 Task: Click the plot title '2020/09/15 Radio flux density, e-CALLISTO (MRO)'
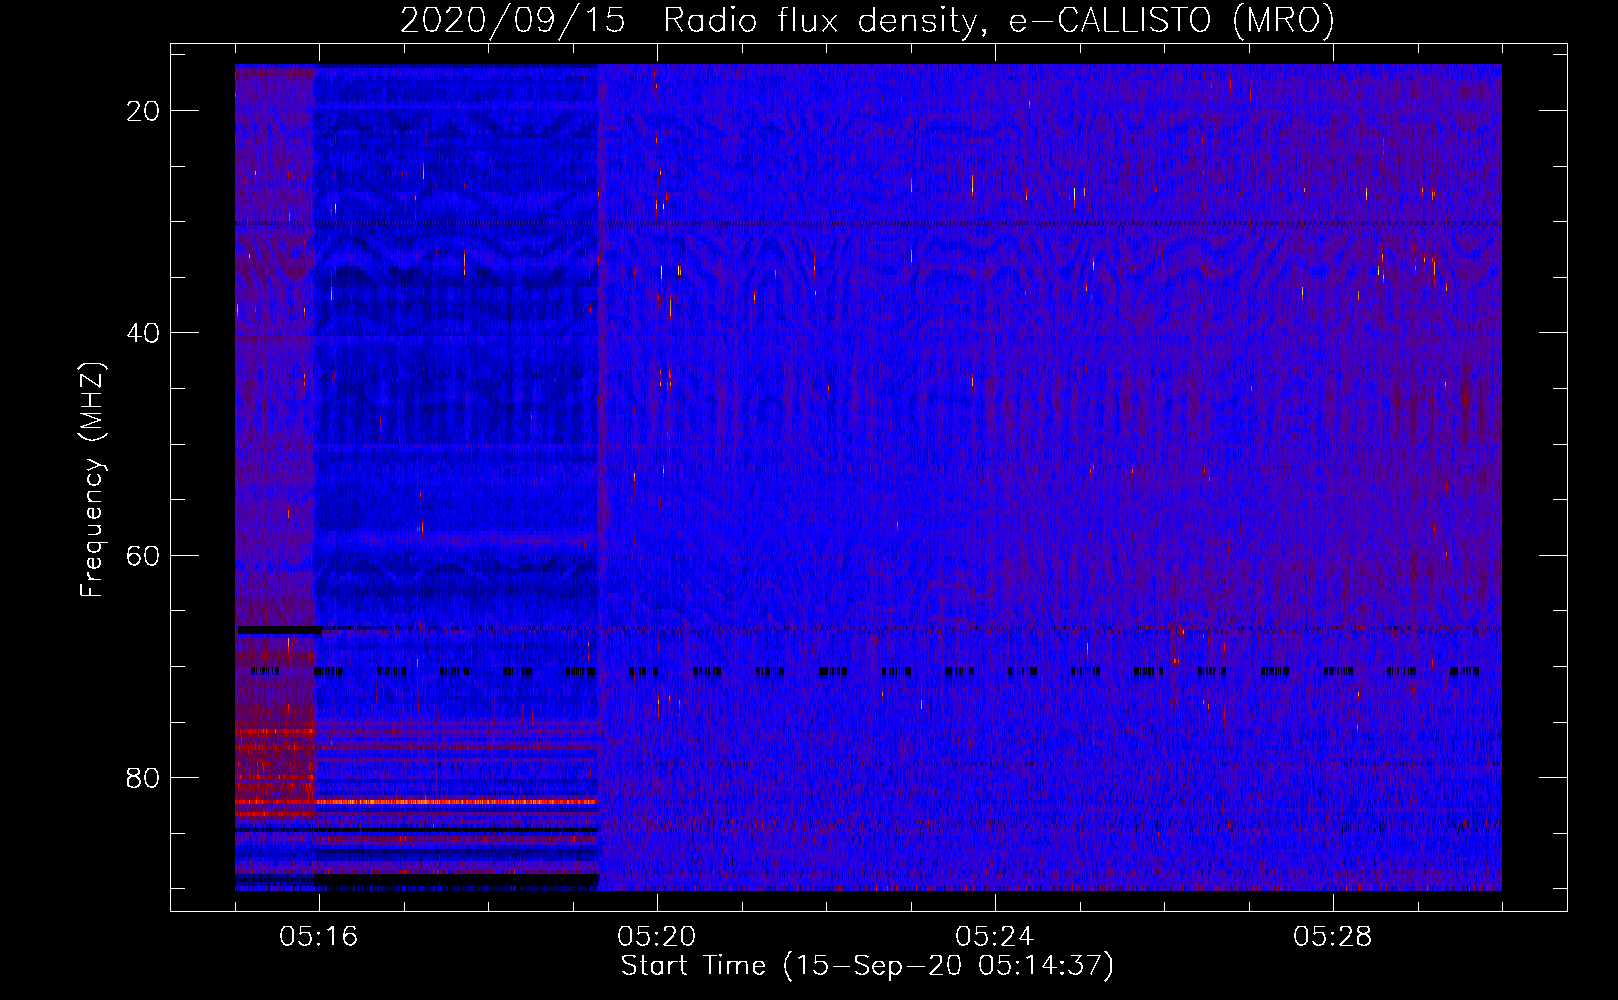tap(867, 20)
